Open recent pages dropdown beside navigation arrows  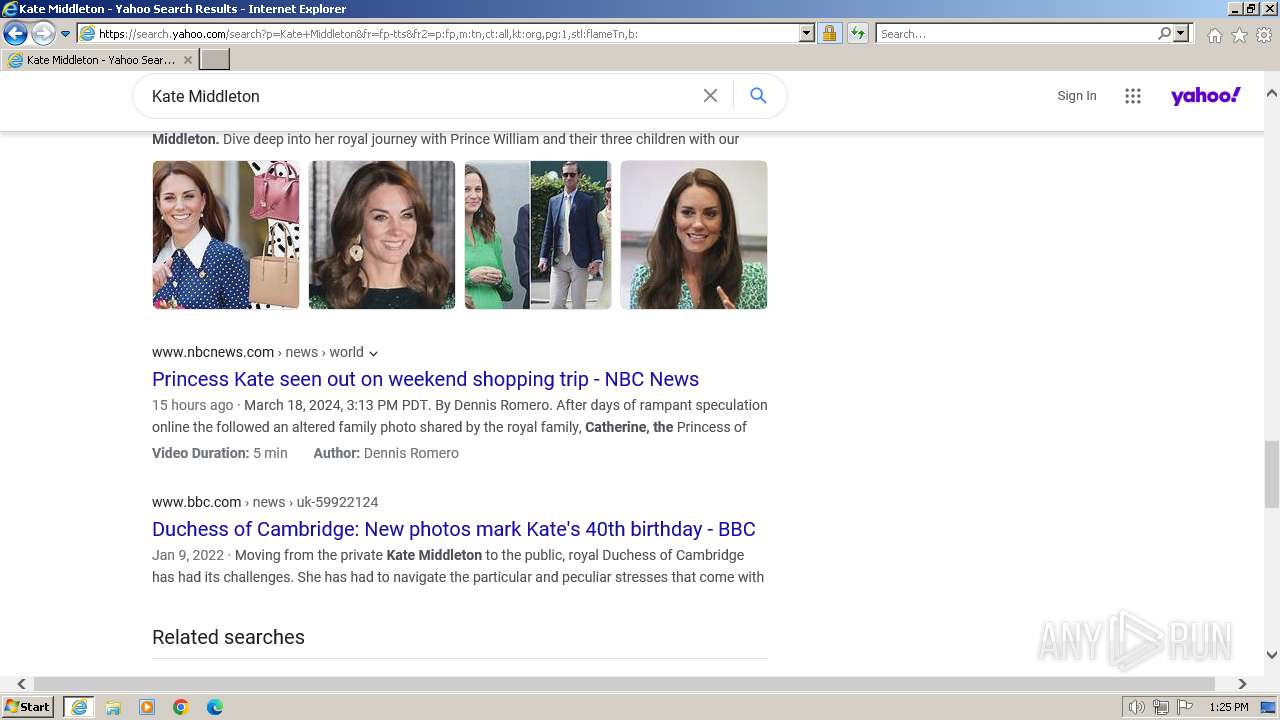[66, 34]
